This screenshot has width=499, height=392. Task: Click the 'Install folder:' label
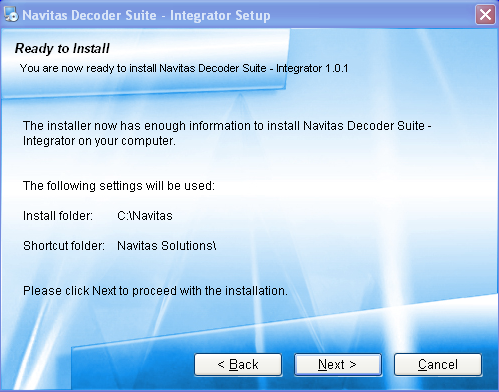(58, 216)
